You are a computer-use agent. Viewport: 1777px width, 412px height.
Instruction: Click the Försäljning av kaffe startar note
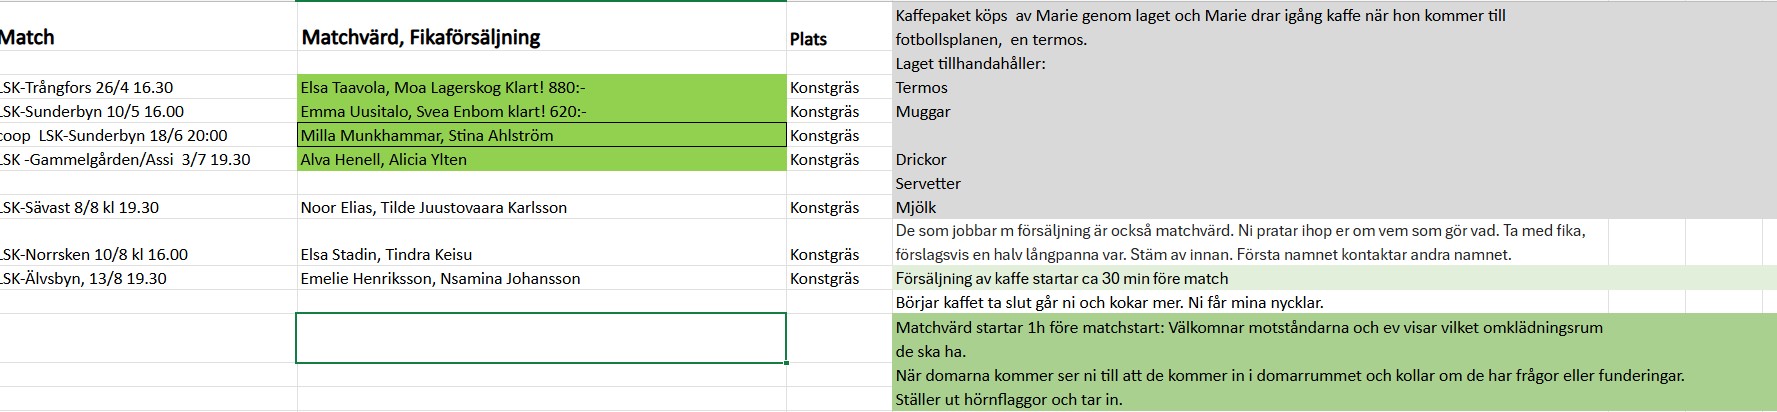tap(1062, 279)
